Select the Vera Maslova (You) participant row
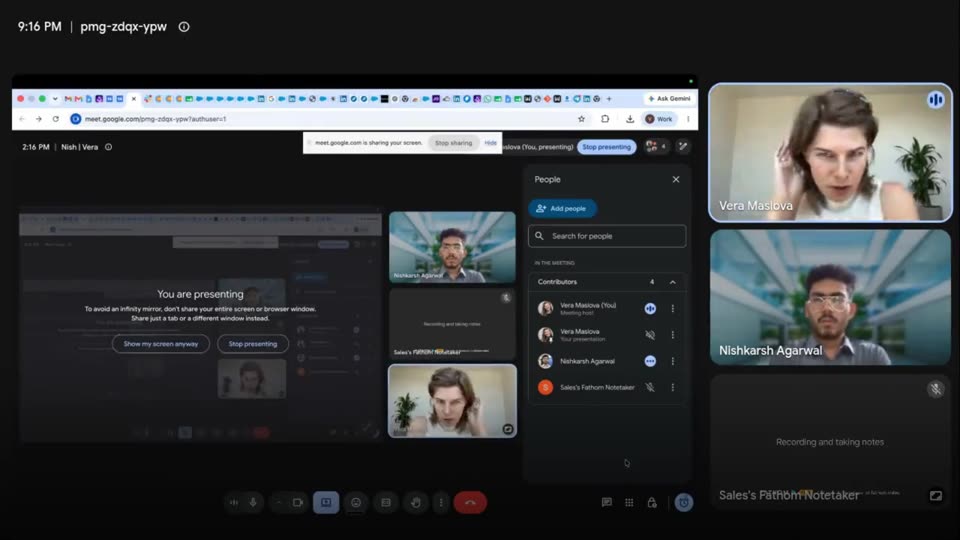960x540 pixels. point(607,309)
